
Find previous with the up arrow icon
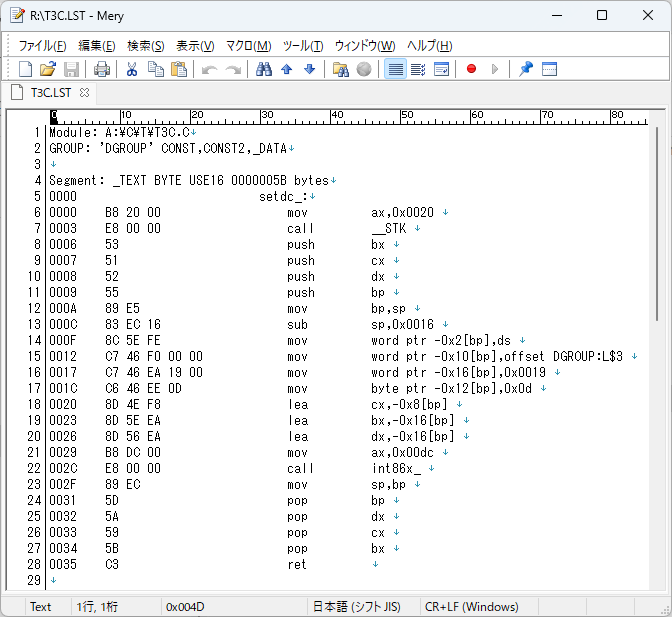click(287, 69)
